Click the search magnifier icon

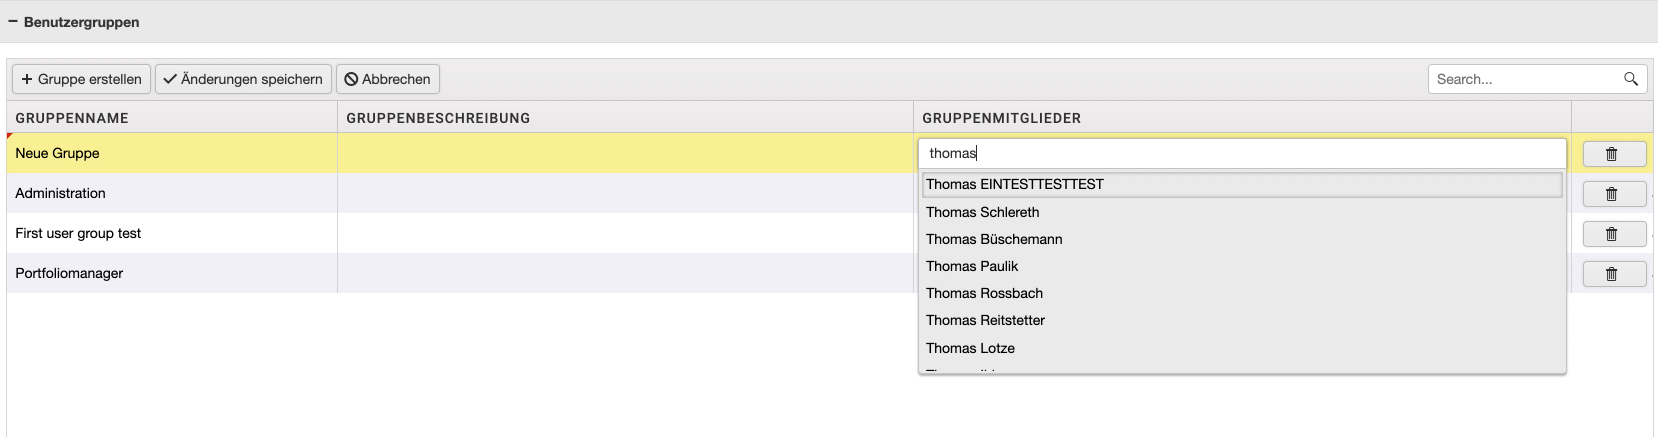coord(1630,79)
